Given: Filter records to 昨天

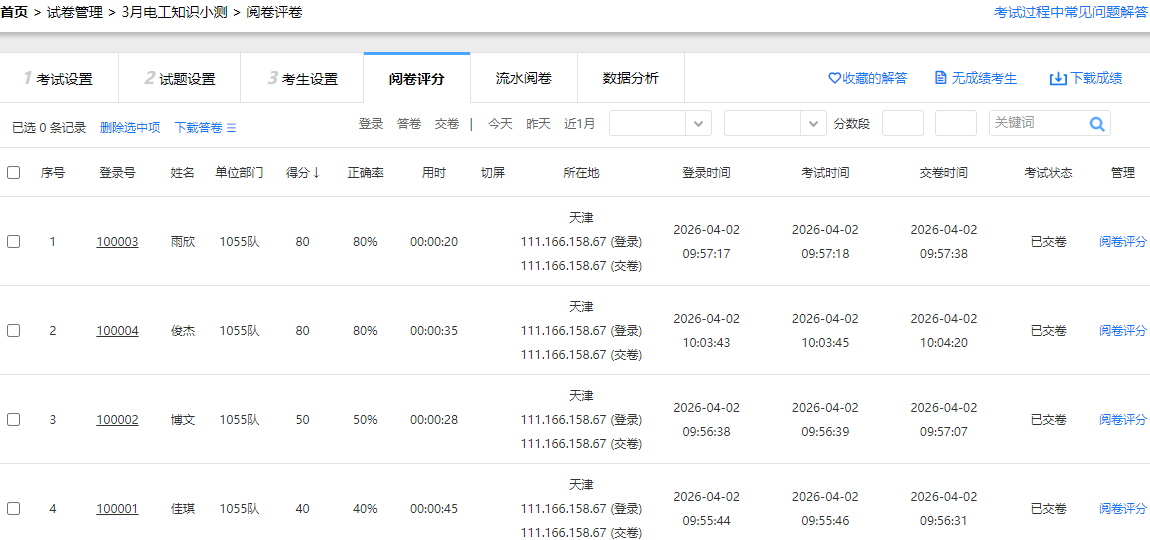Looking at the screenshot, I should coord(538,124).
